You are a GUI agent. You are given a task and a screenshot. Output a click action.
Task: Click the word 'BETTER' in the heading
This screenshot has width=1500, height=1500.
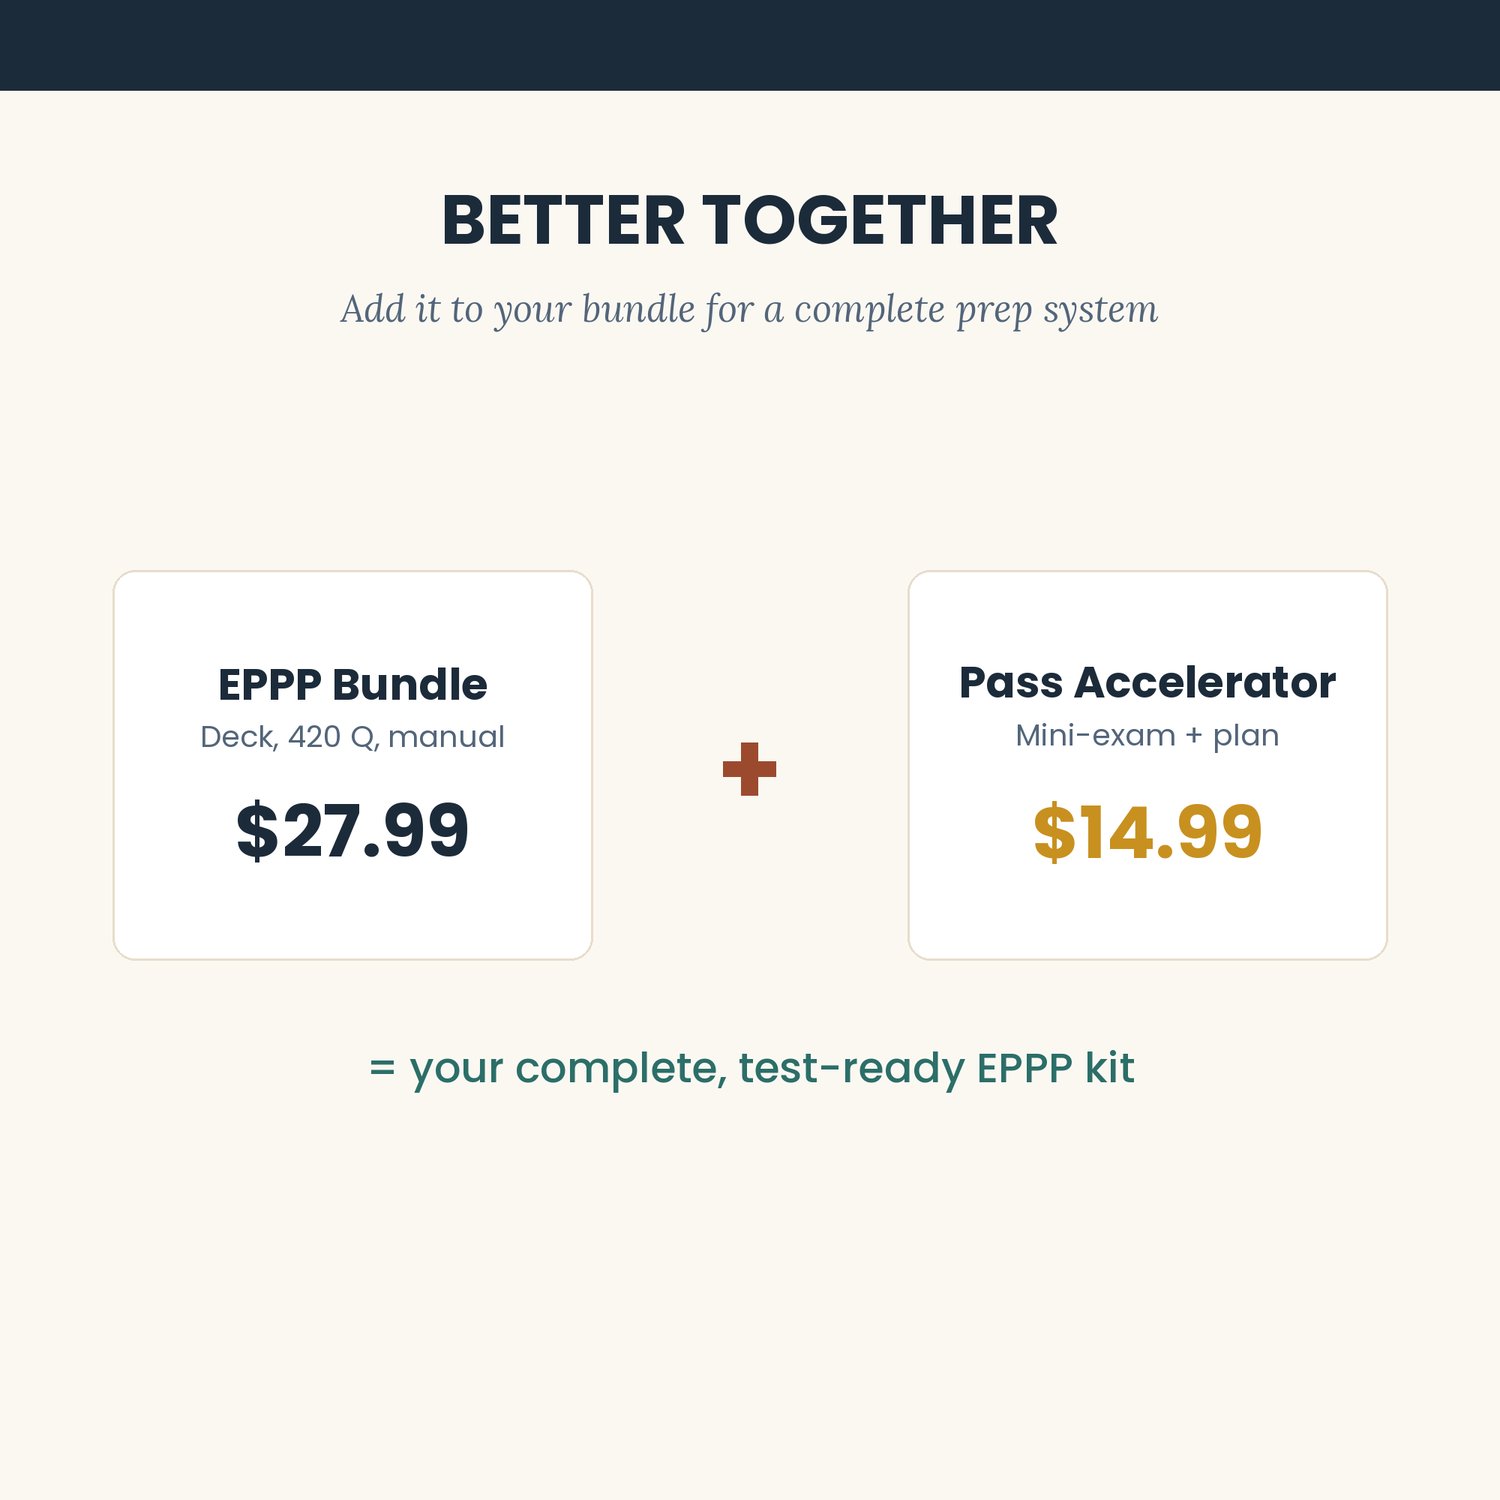coord(563,221)
